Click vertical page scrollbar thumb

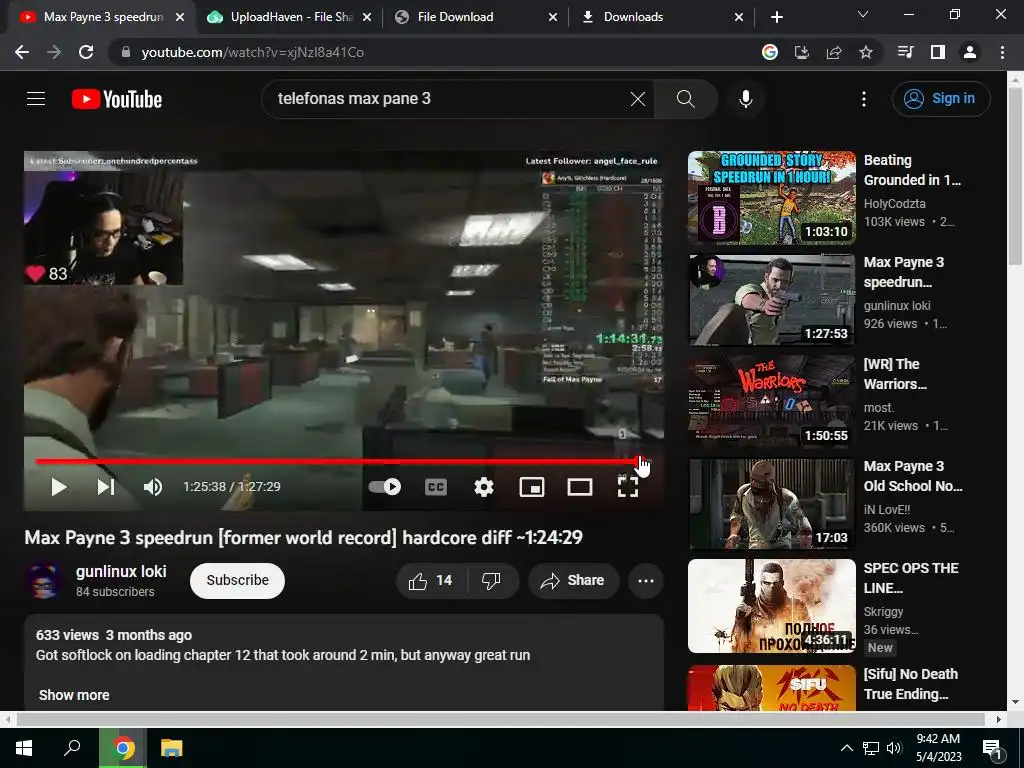pos(1015,176)
